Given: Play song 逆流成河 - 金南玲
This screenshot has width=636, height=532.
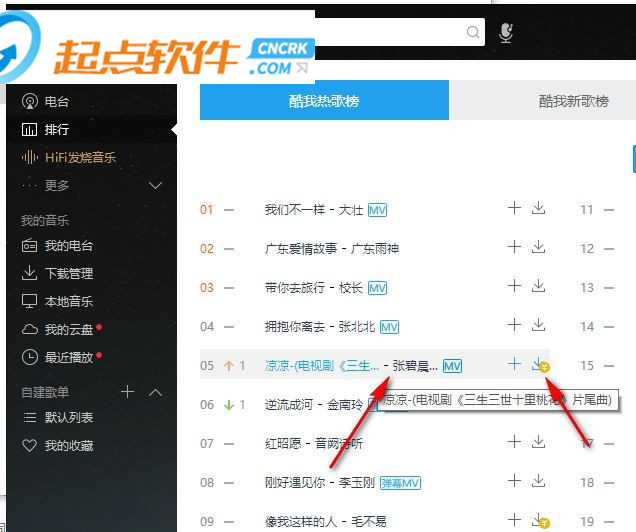Looking at the screenshot, I should (314, 405).
